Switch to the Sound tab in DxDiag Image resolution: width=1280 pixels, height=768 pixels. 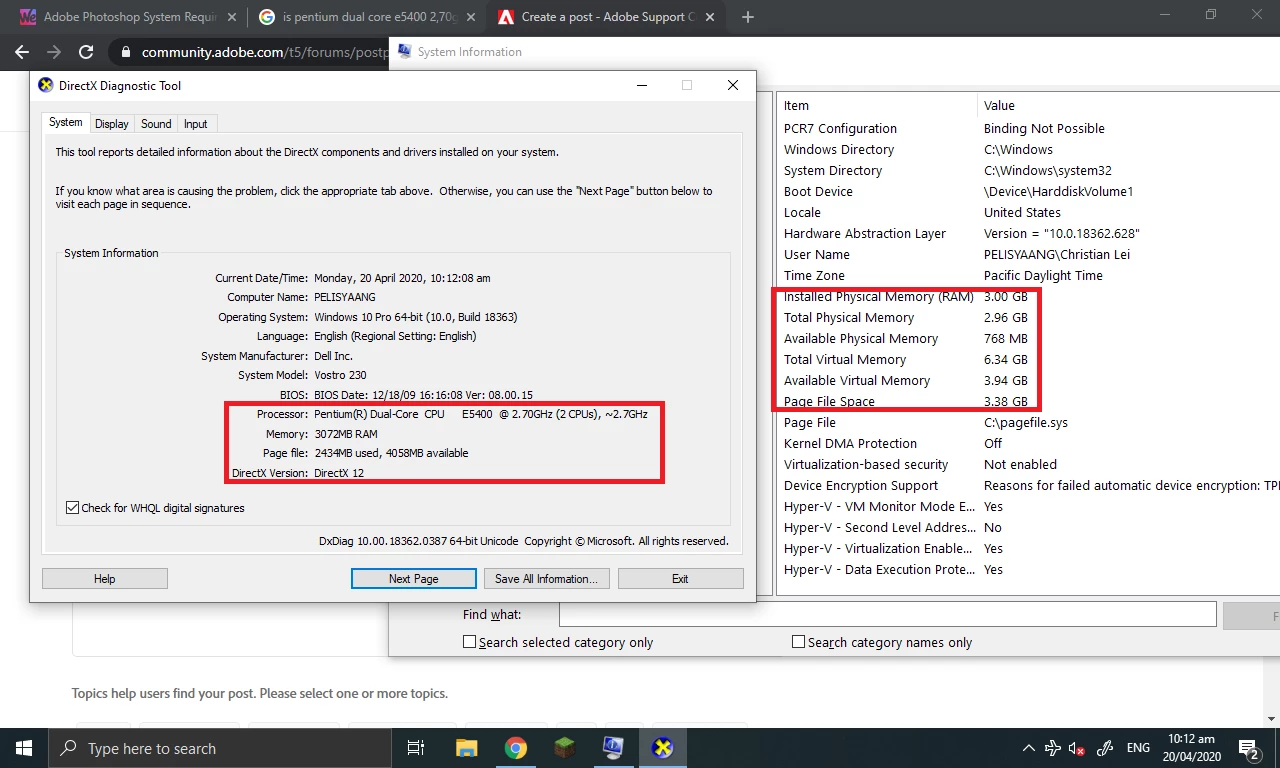click(x=156, y=124)
